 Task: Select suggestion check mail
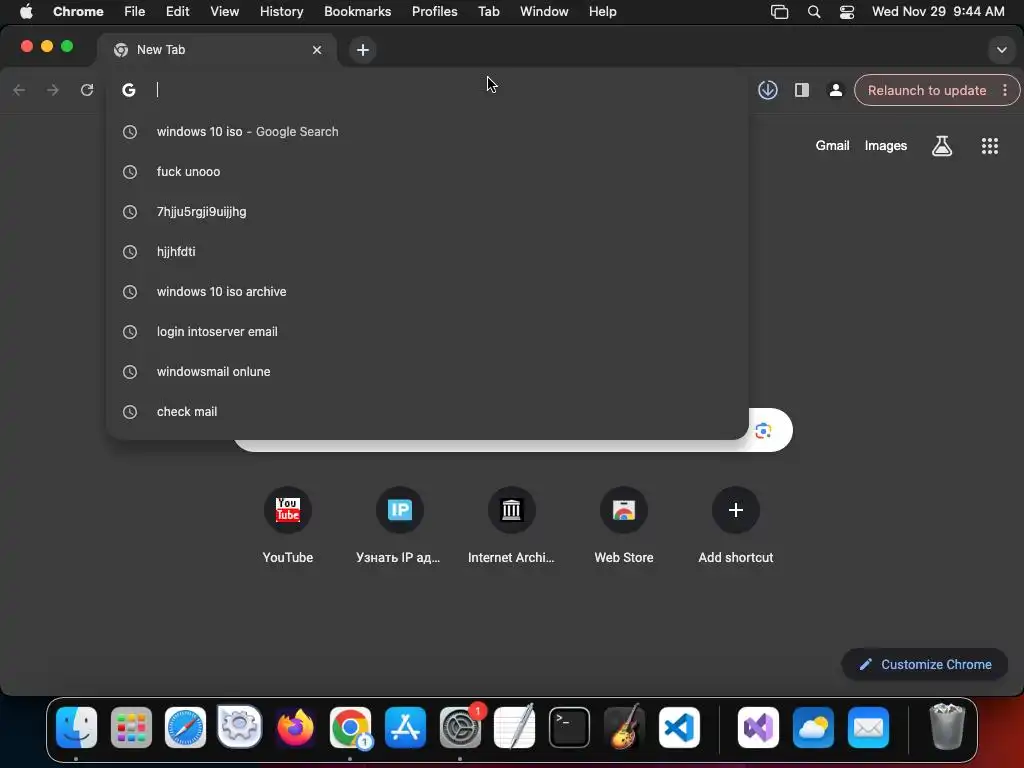(x=427, y=412)
